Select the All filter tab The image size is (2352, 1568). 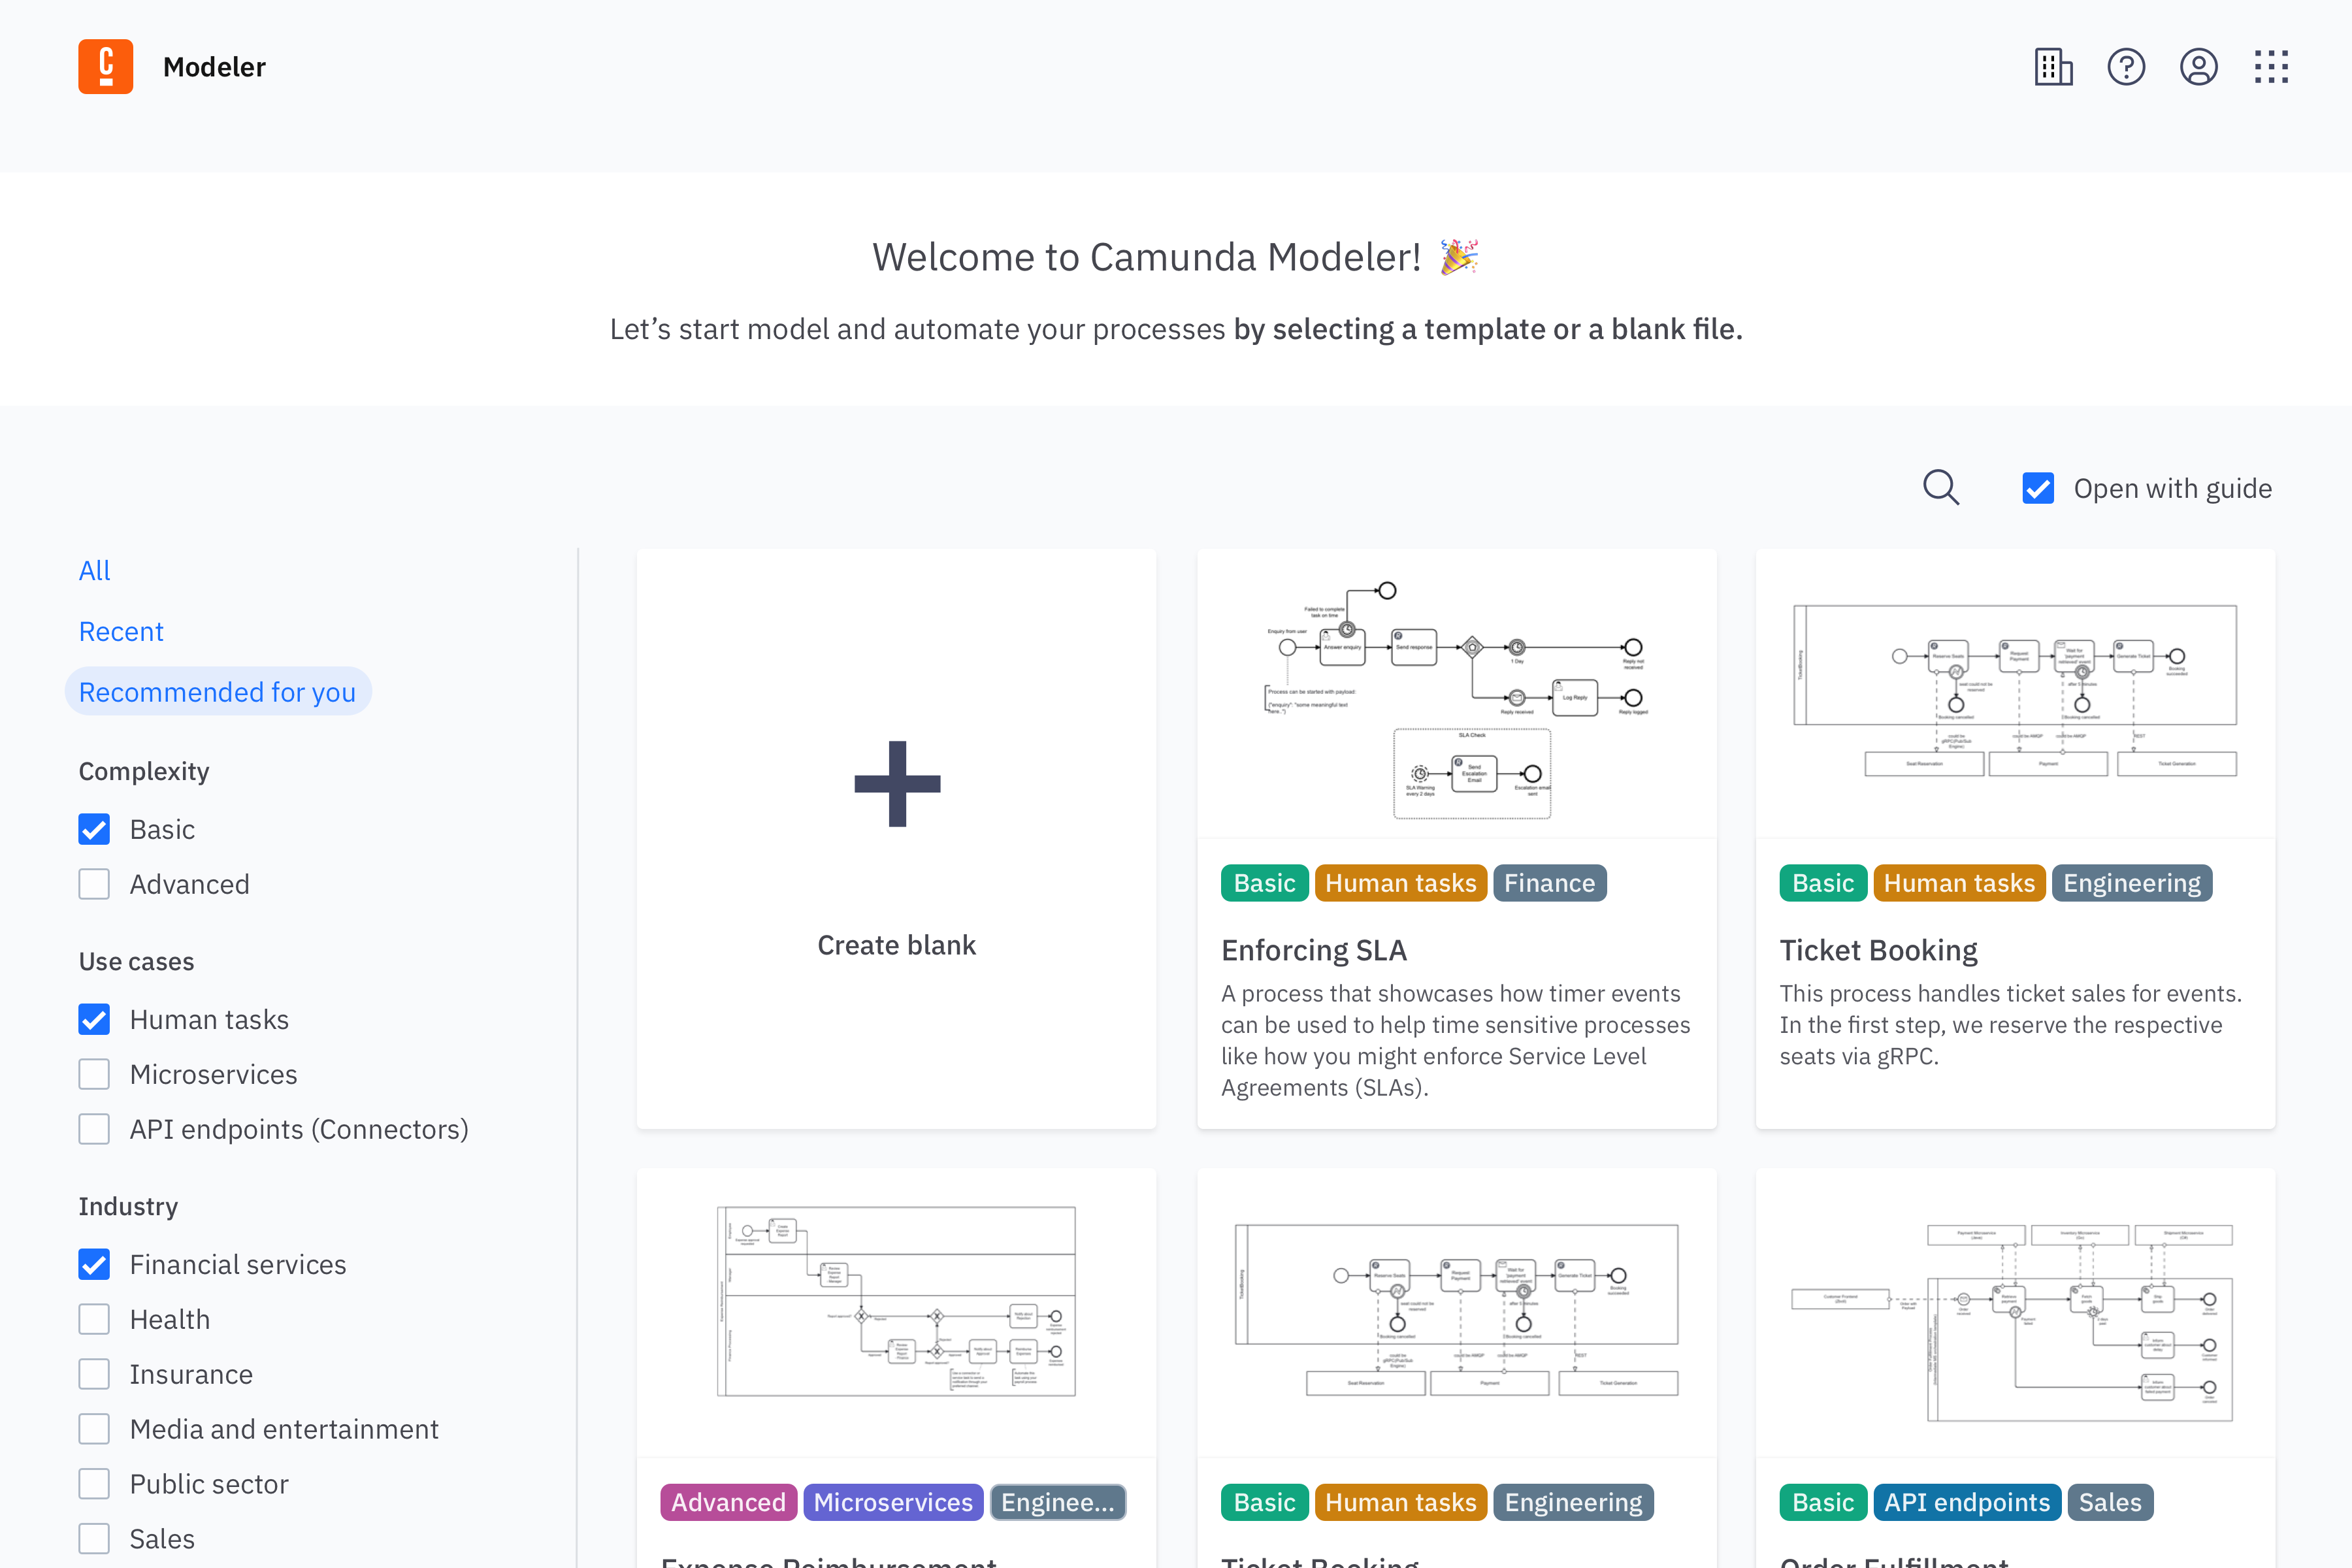pyautogui.click(x=95, y=570)
